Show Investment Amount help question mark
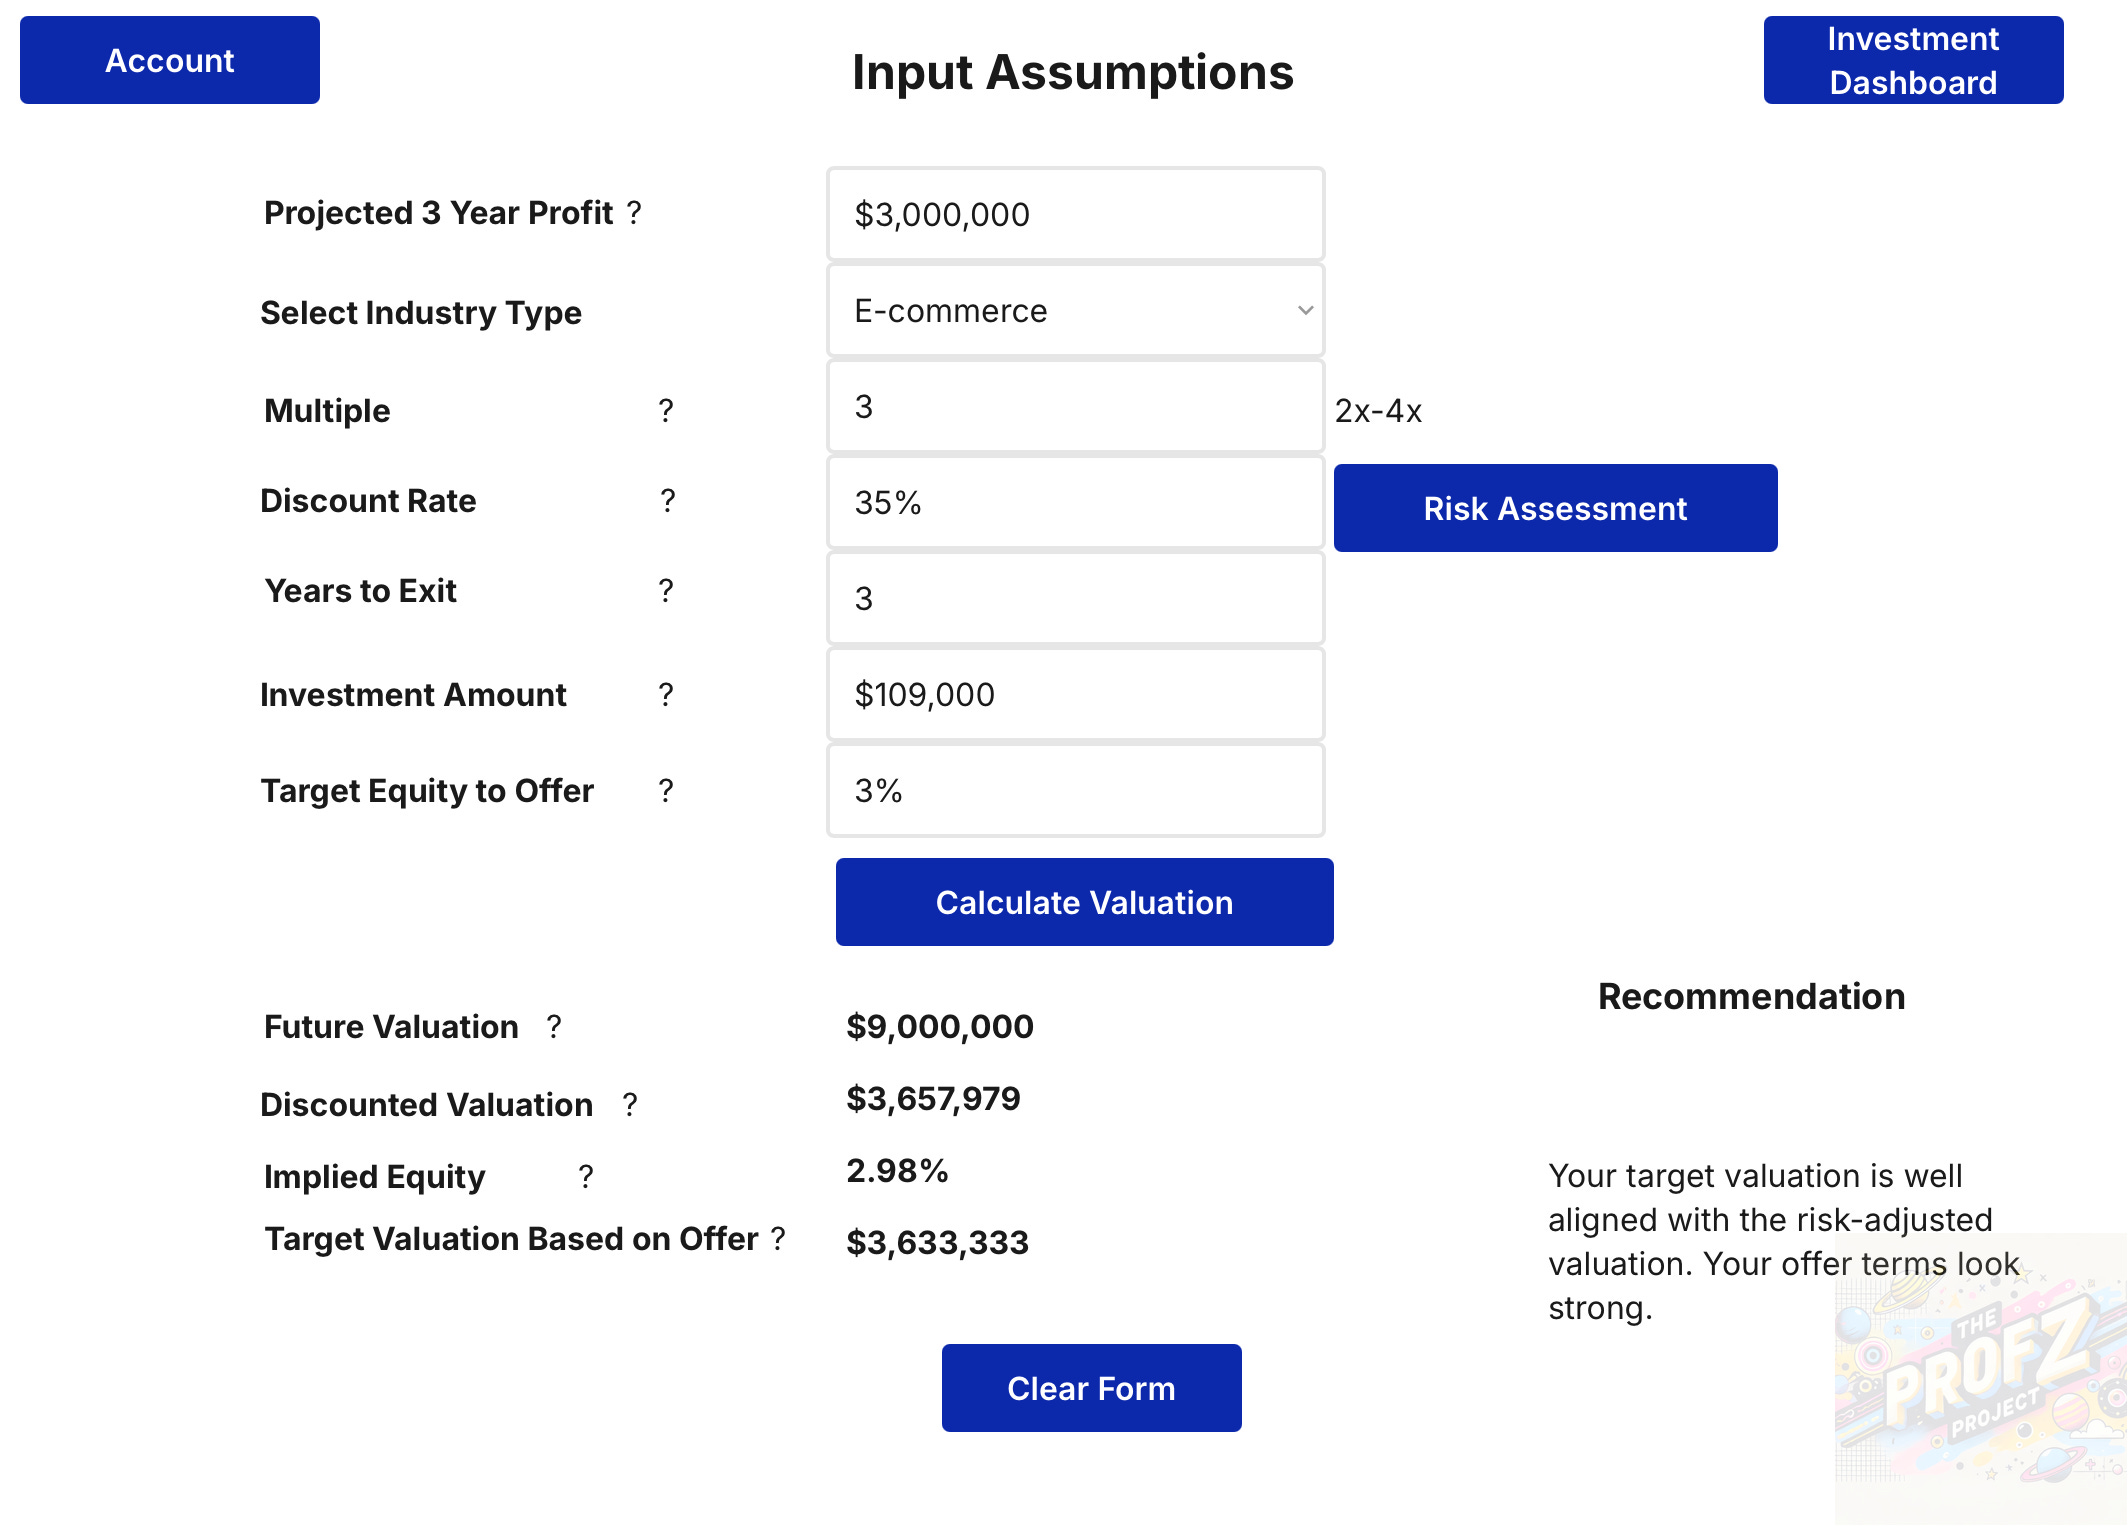This screenshot has width=2128, height=1526. [x=666, y=694]
